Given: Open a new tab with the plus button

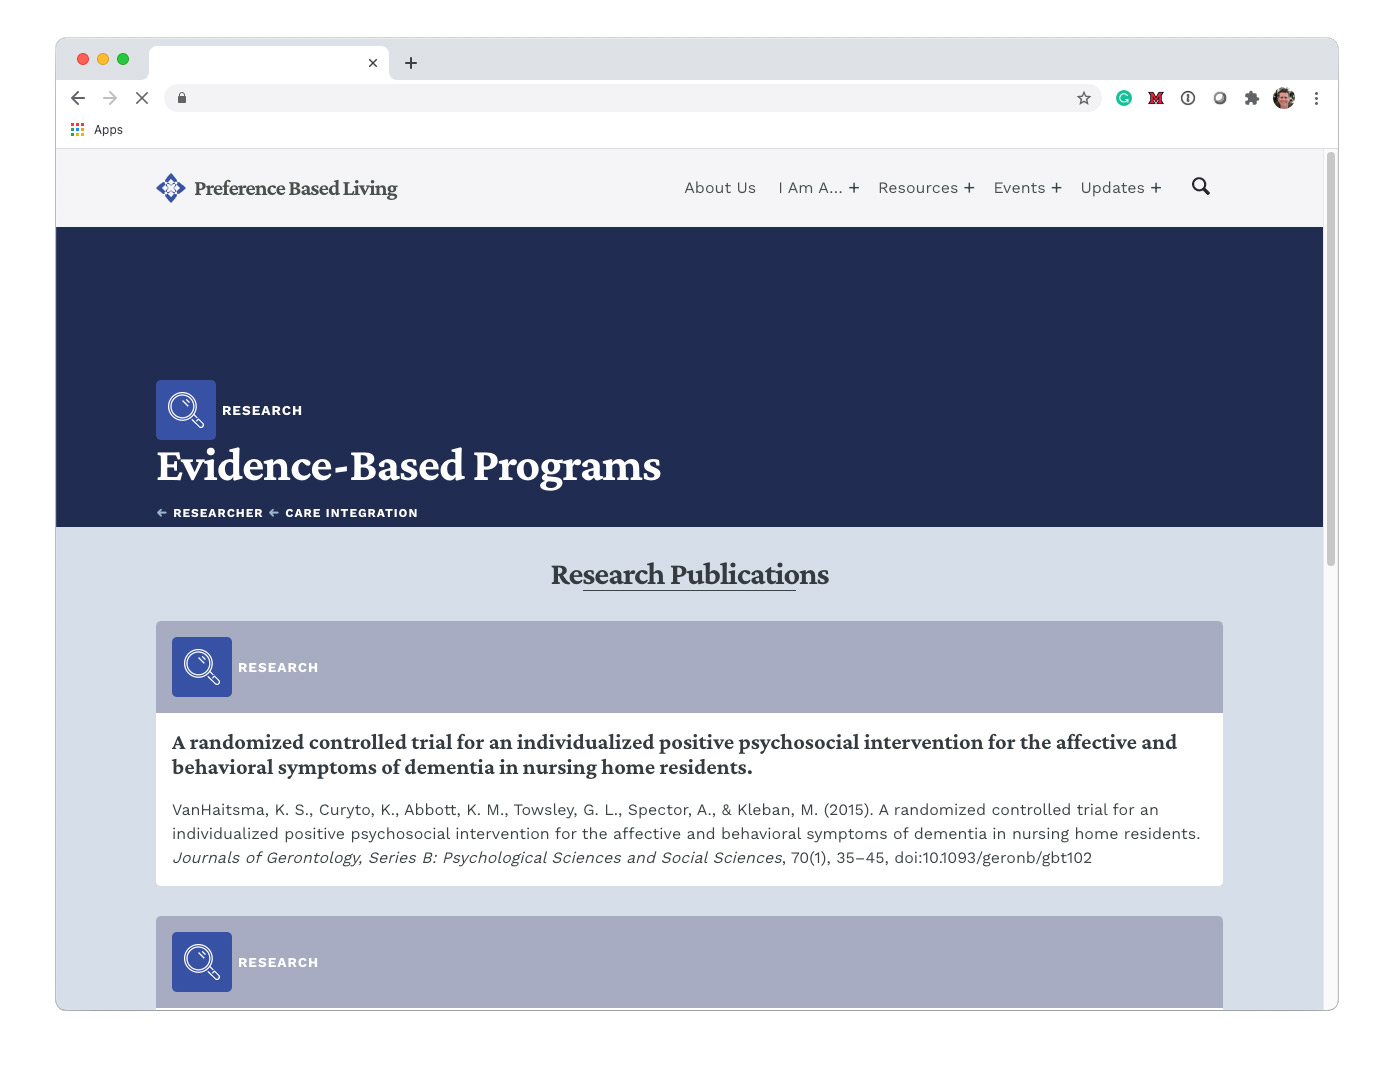Looking at the screenshot, I should (411, 63).
